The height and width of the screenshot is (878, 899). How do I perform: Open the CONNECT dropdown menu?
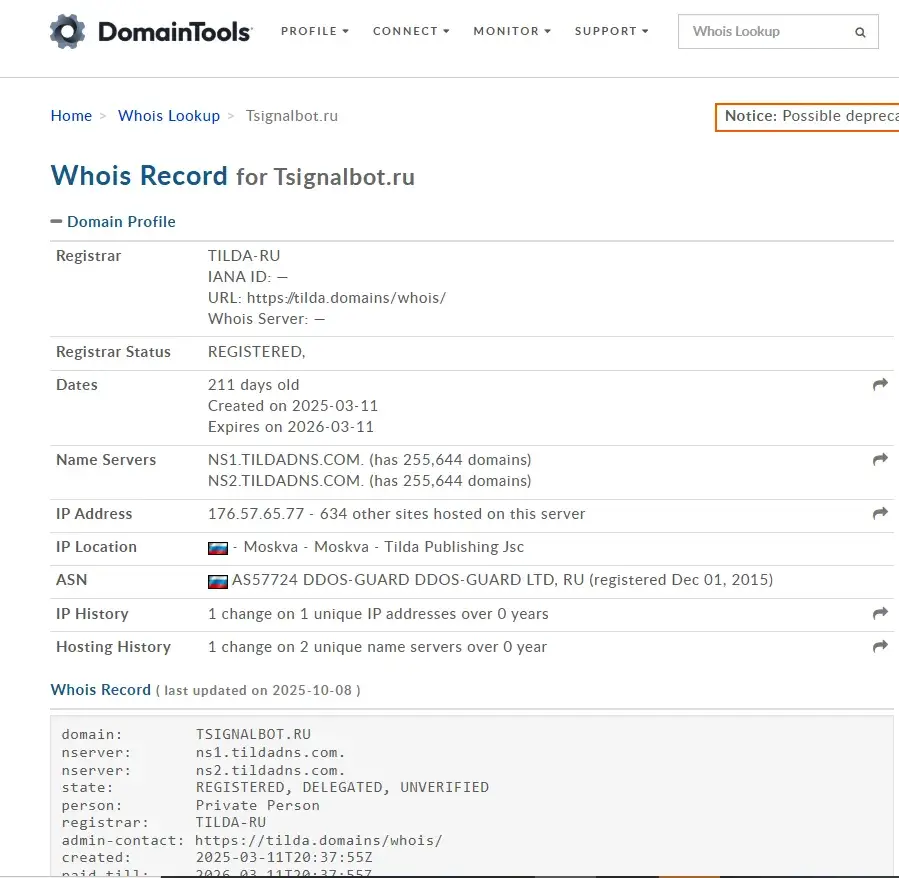(411, 31)
